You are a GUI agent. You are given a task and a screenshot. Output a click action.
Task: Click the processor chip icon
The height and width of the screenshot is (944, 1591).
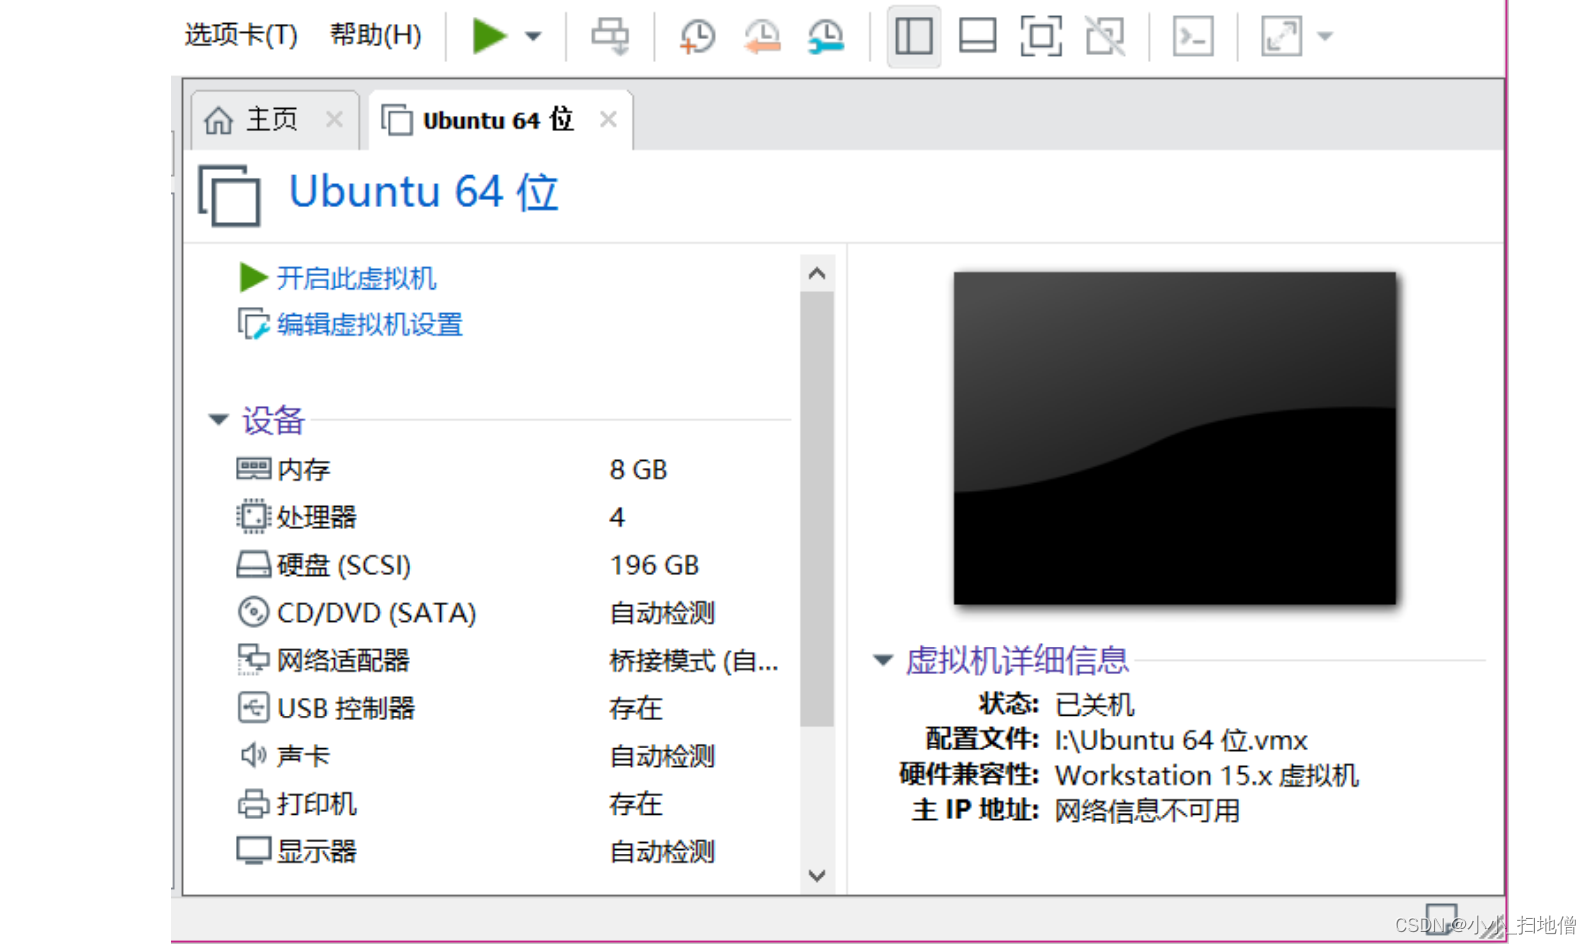click(x=254, y=516)
